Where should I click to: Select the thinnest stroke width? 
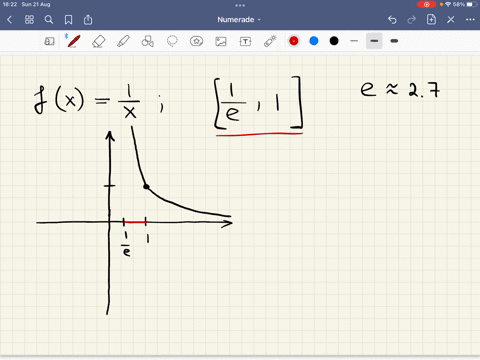tap(354, 41)
